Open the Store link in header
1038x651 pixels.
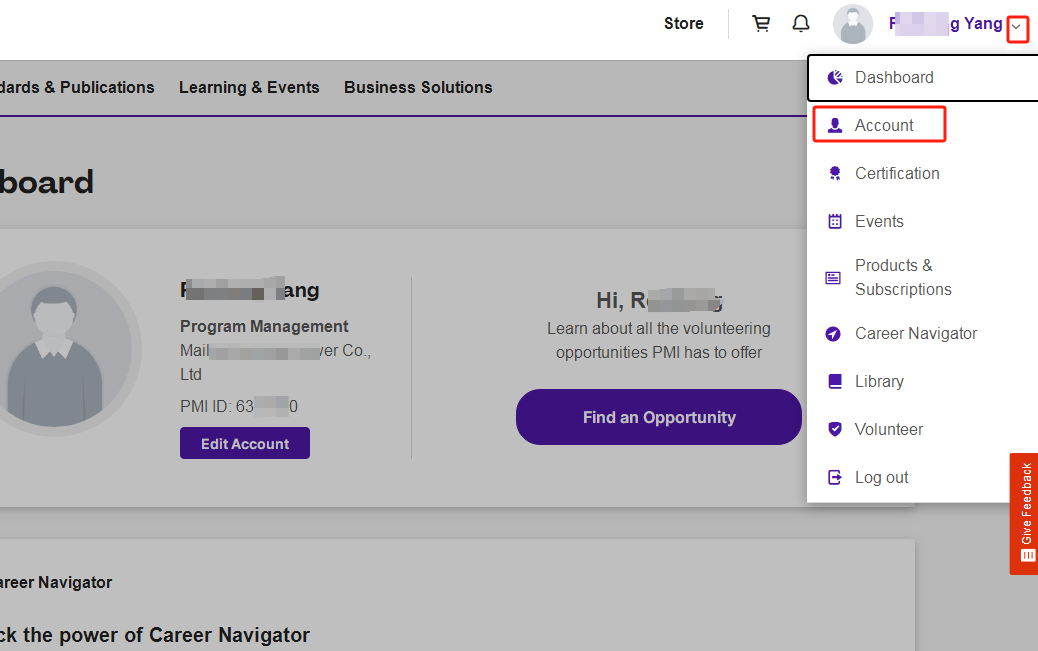[683, 24]
